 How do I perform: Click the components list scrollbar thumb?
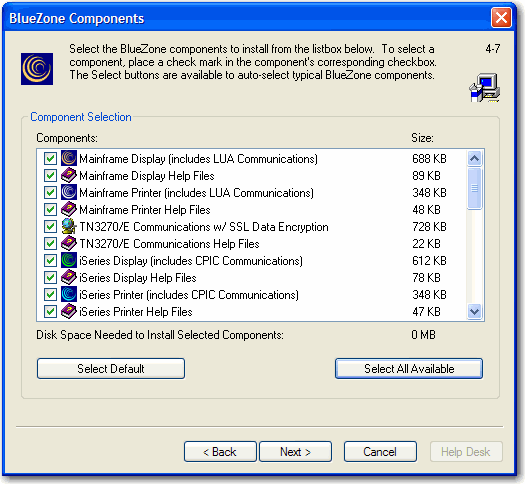474,188
